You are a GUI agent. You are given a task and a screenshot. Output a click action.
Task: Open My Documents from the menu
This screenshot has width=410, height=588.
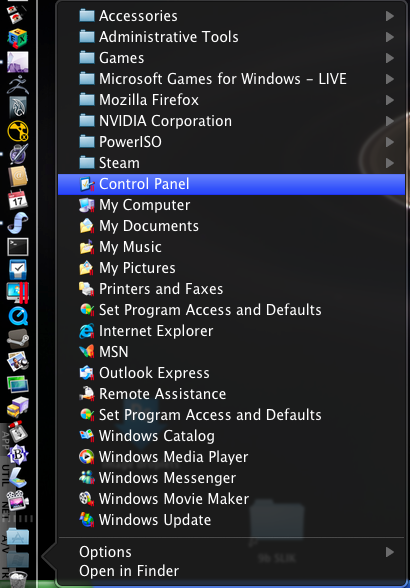pyautogui.click(x=231, y=226)
